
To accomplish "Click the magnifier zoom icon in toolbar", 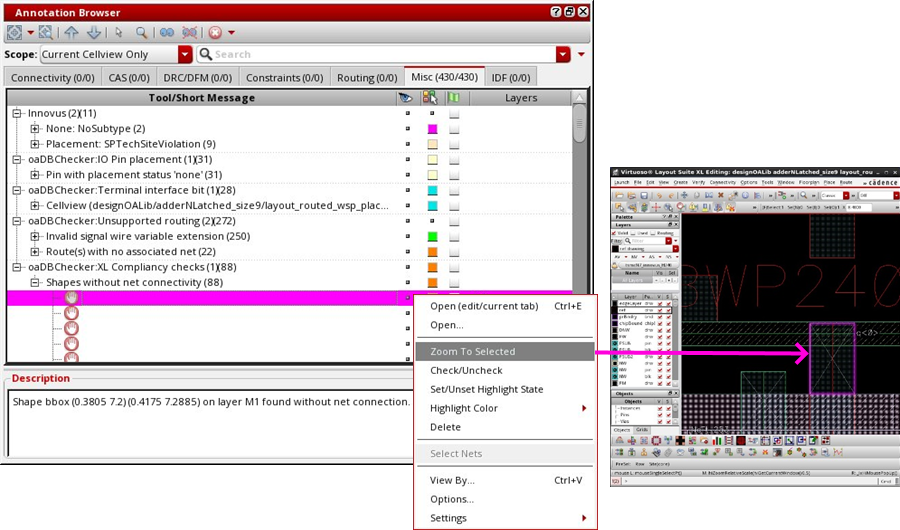I will tap(142, 33).
